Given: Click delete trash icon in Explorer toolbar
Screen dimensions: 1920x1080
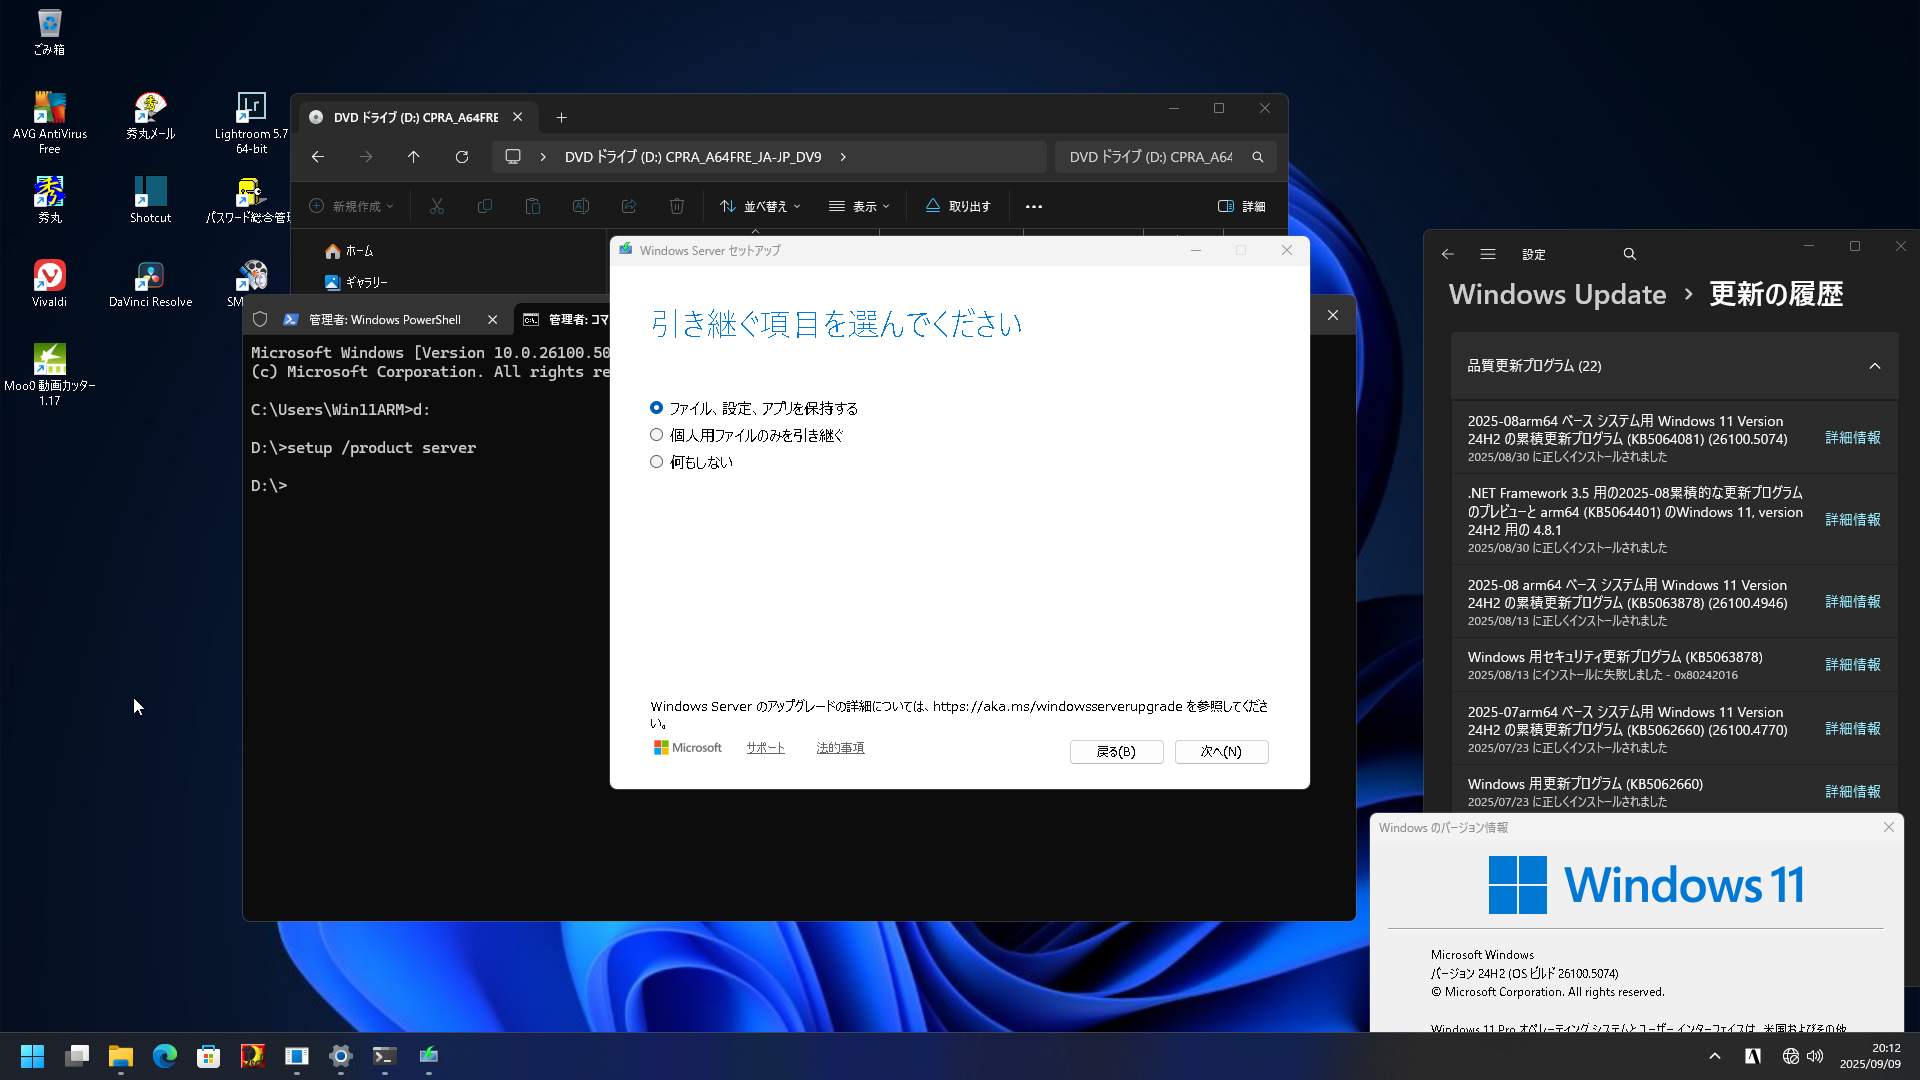Looking at the screenshot, I should point(677,206).
